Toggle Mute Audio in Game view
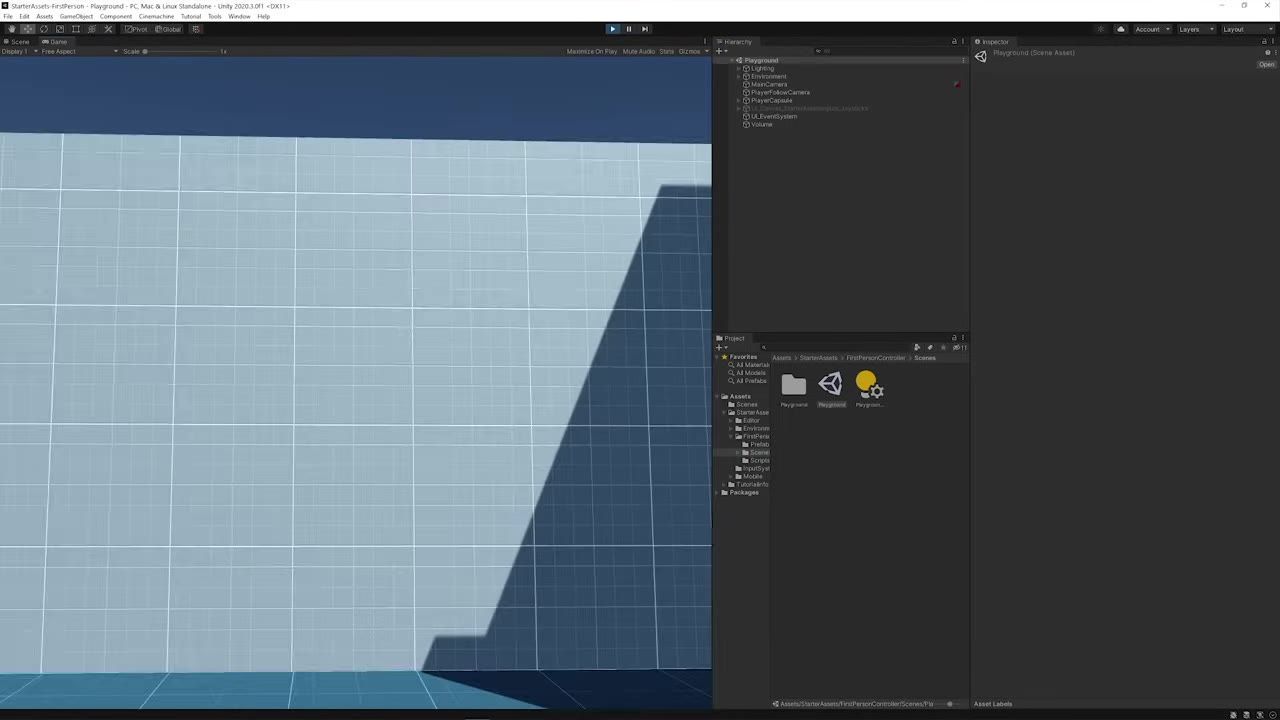Image resolution: width=1280 pixels, height=720 pixels. pyautogui.click(x=639, y=51)
